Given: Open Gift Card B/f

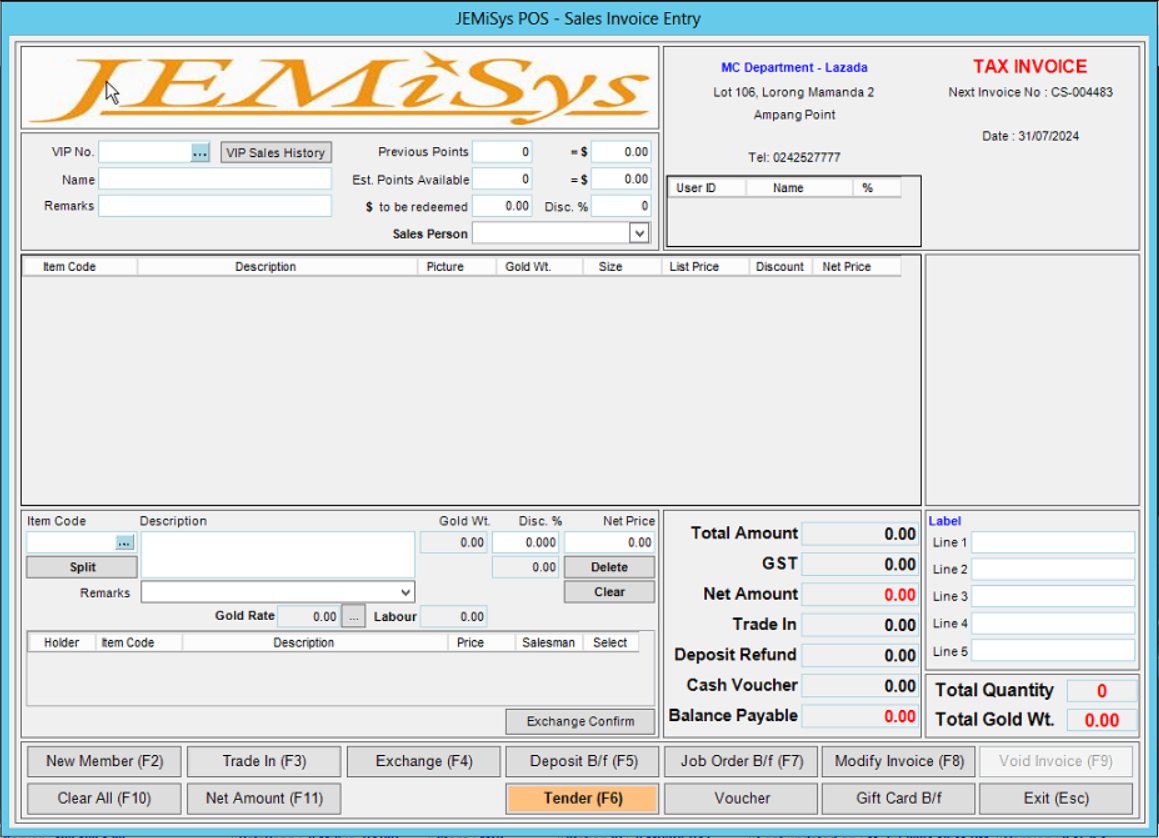Looking at the screenshot, I should pos(897,798).
